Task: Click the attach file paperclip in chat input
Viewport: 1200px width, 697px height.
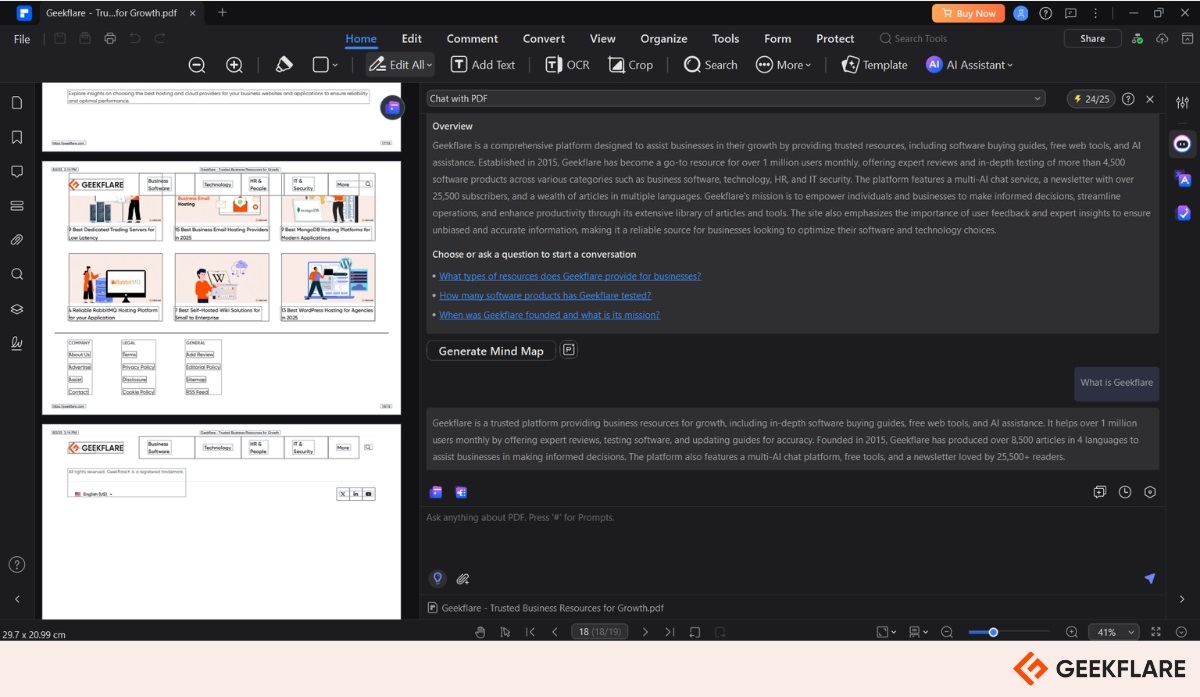Action: (x=463, y=578)
